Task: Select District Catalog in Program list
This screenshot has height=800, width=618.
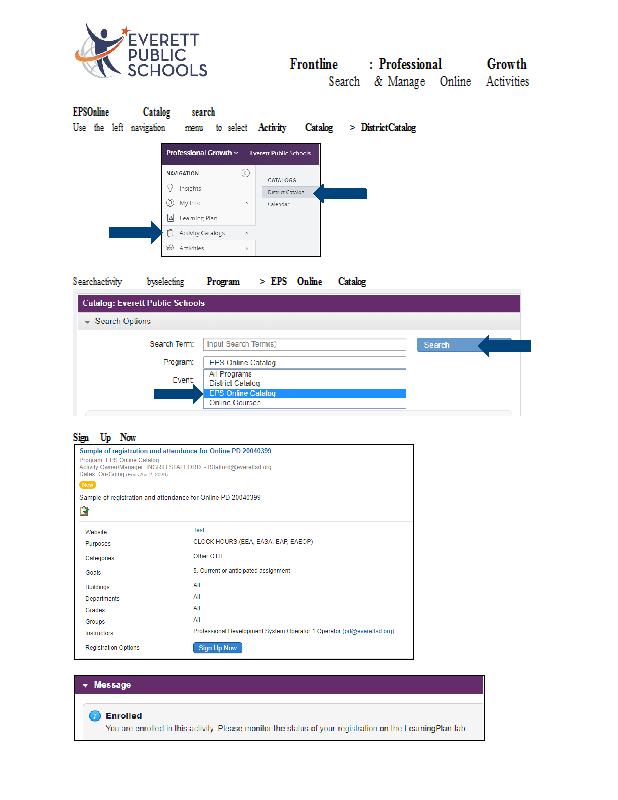Action: (234, 383)
